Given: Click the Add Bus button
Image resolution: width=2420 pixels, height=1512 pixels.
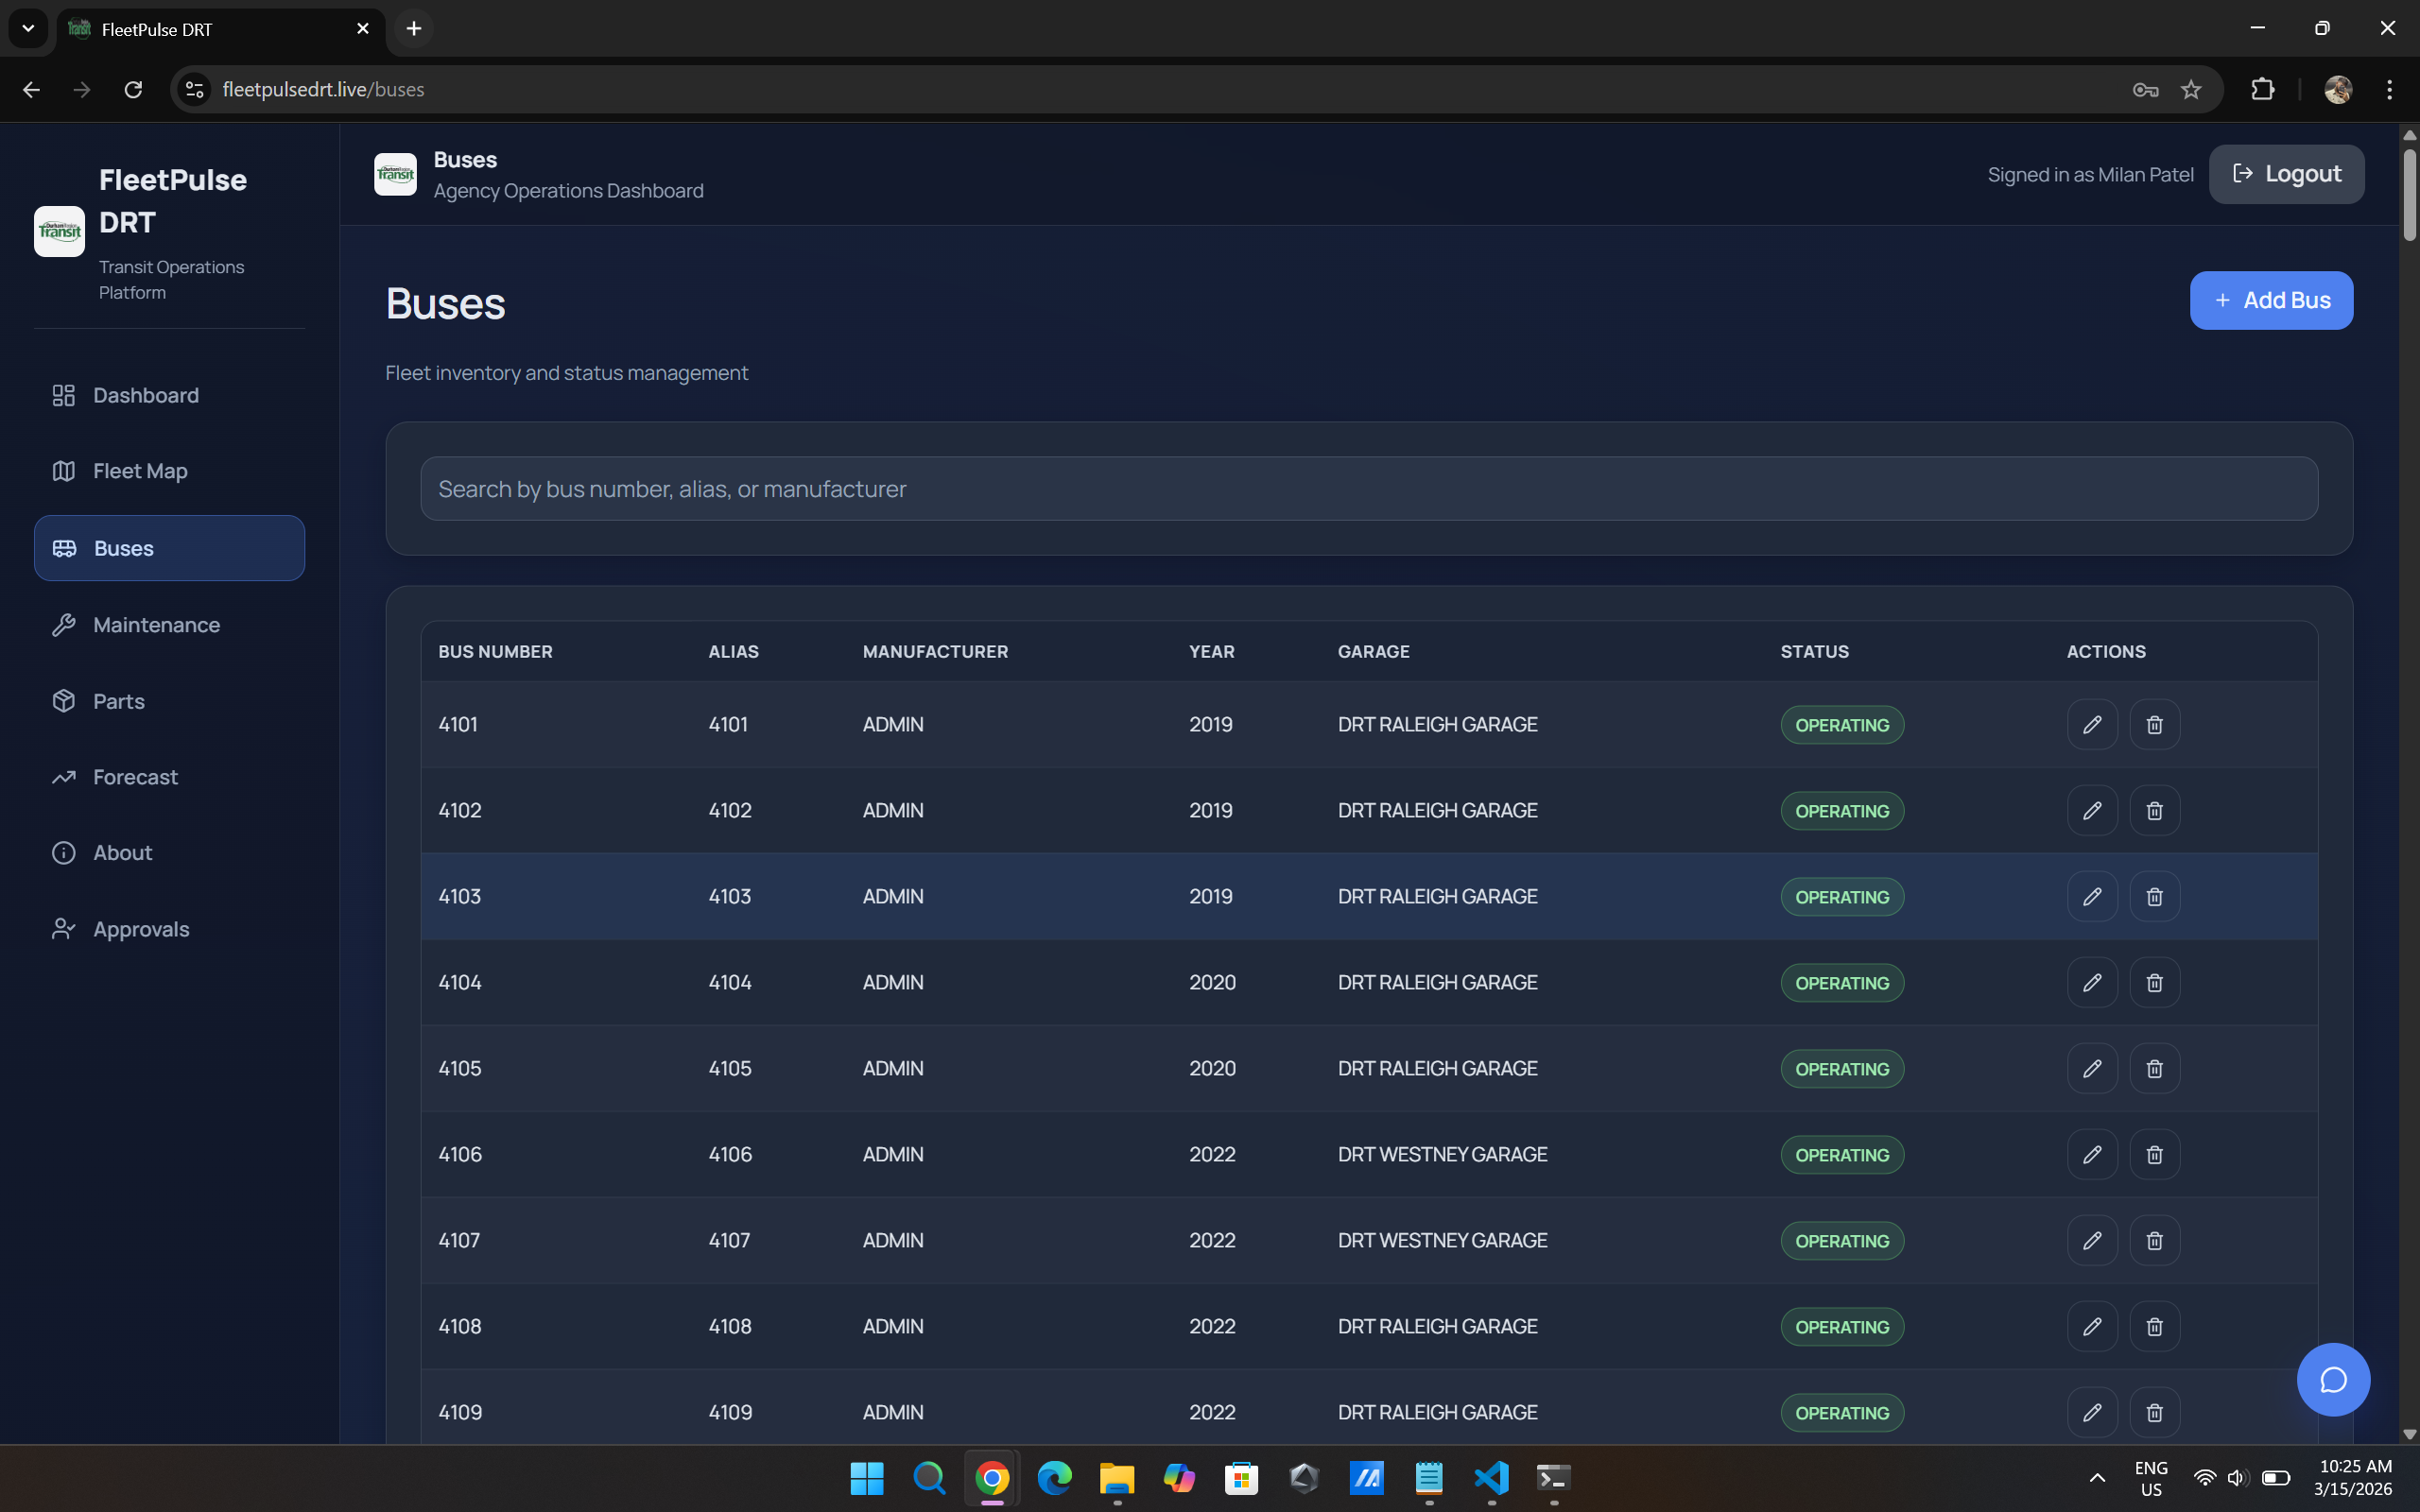Looking at the screenshot, I should coord(2270,300).
